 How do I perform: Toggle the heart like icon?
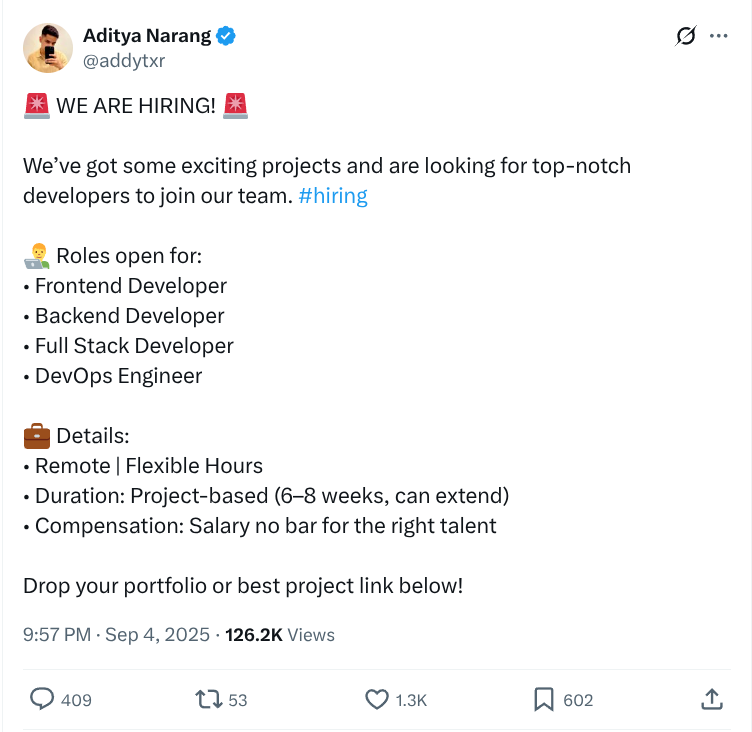coord(376,699)
